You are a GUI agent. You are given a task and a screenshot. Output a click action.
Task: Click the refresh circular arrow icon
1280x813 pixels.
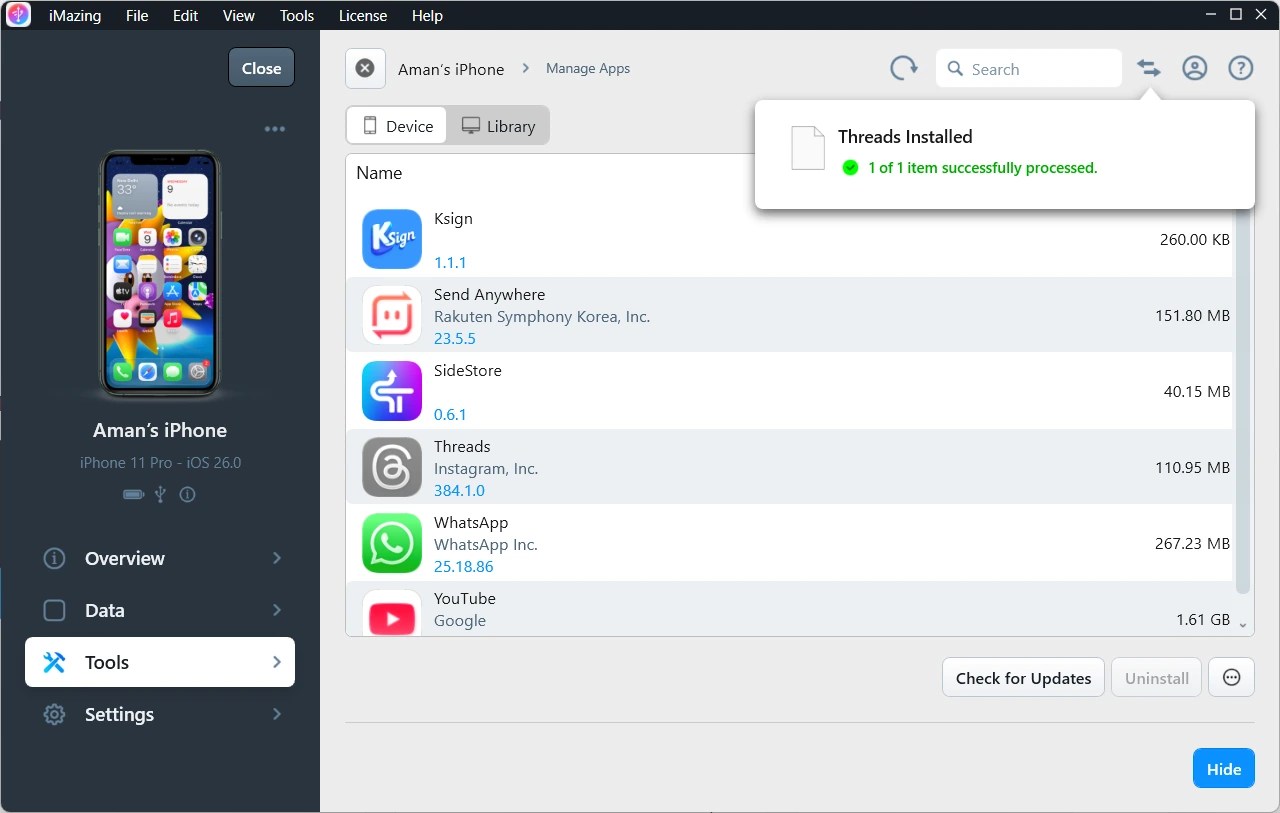(x=904, y=68)
